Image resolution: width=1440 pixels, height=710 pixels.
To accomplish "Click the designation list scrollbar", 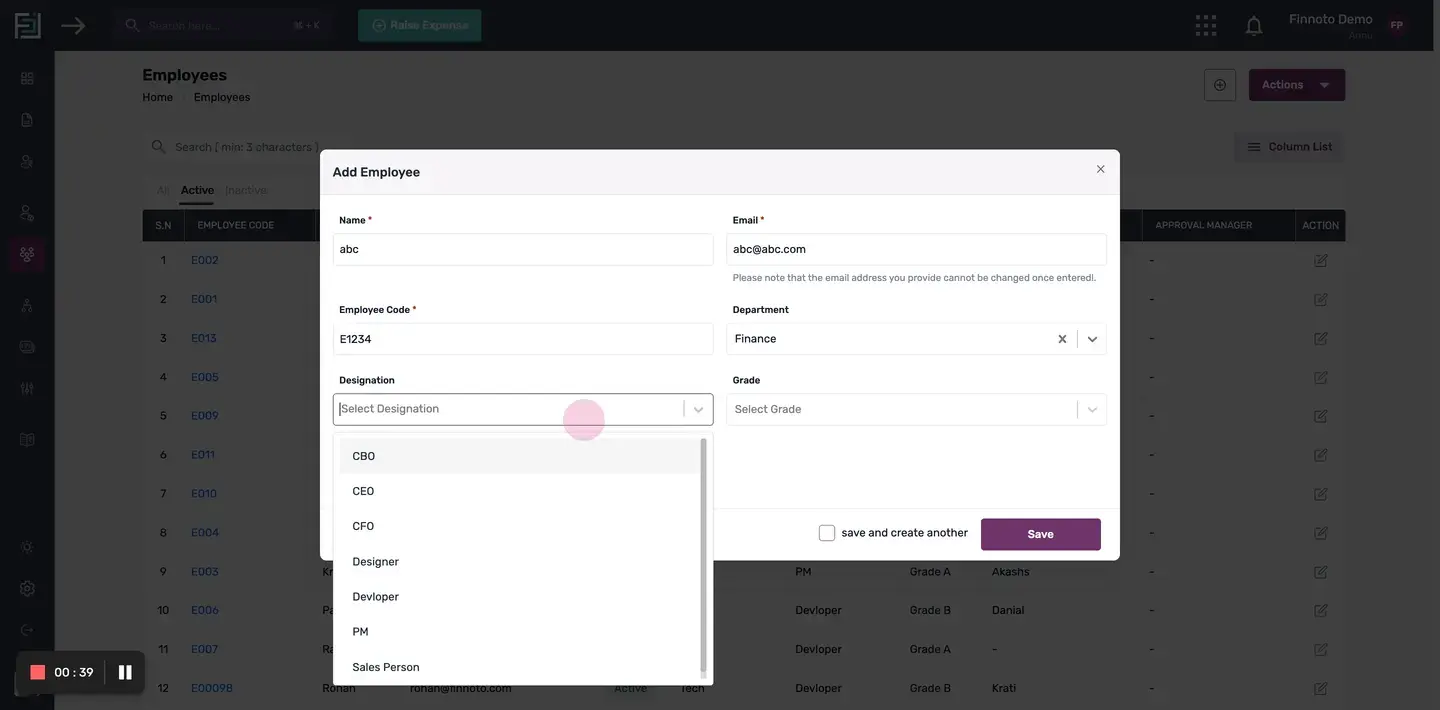I will [x=704, y=555].
